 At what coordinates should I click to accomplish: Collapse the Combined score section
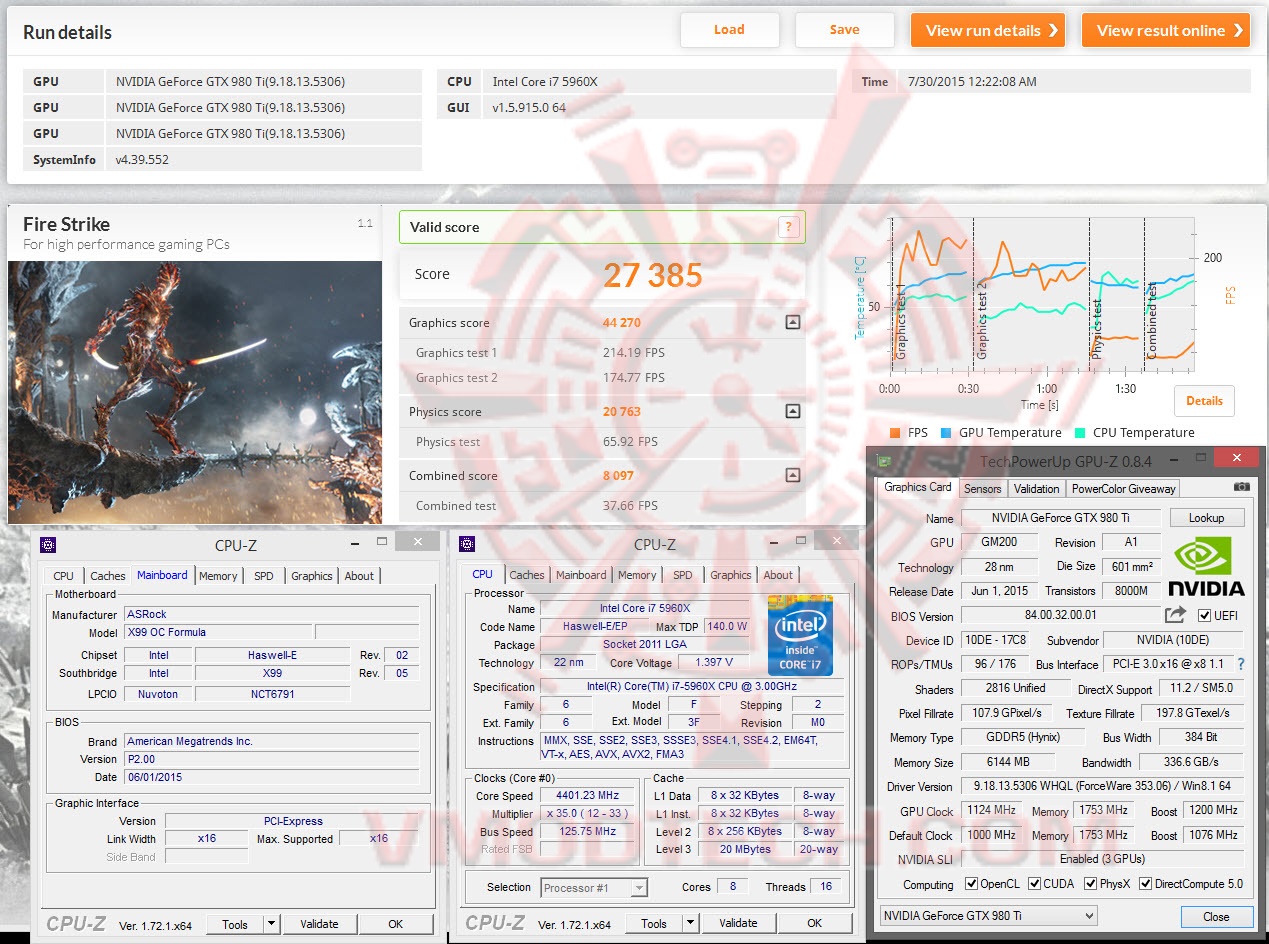[792, 475]
